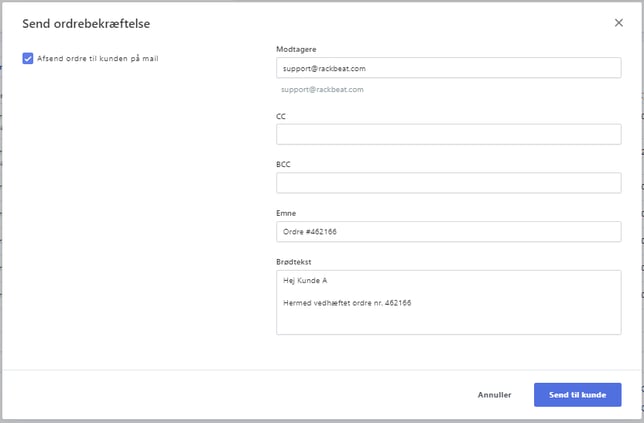Send the order via 'Send til kunde'
Image resolution: width=644 pixels, height=423 pixels.
(577, 395)
